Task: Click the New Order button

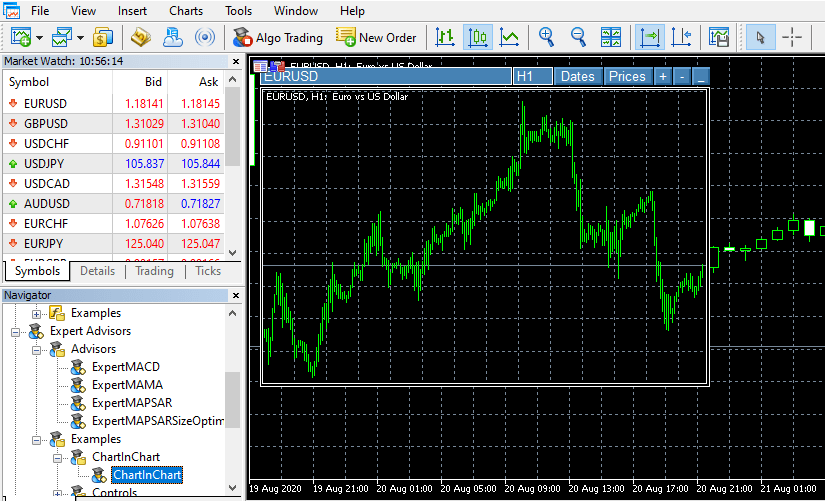Action: [x=376, y=38]
